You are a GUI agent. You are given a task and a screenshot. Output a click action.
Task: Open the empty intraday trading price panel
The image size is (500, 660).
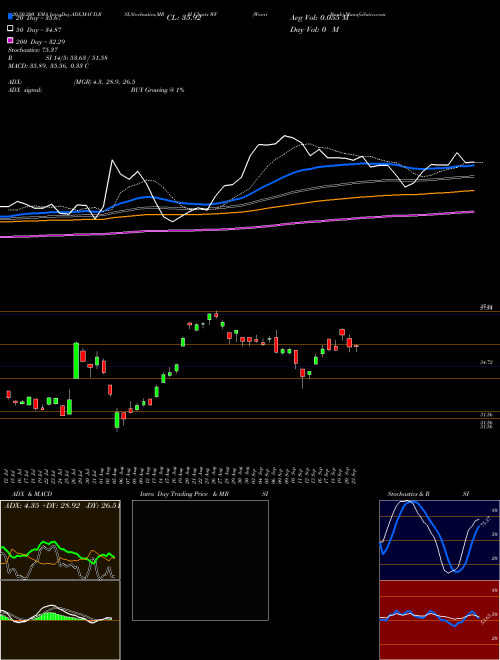point(200,560)
